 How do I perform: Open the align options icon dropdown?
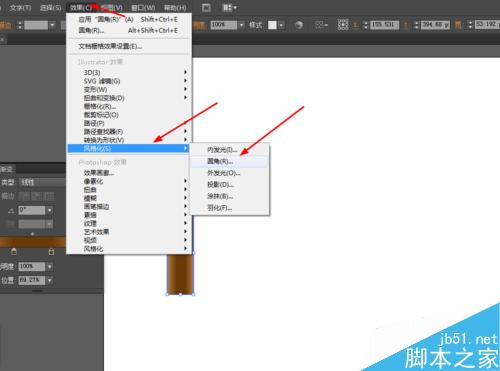click(x=322, y=25)
